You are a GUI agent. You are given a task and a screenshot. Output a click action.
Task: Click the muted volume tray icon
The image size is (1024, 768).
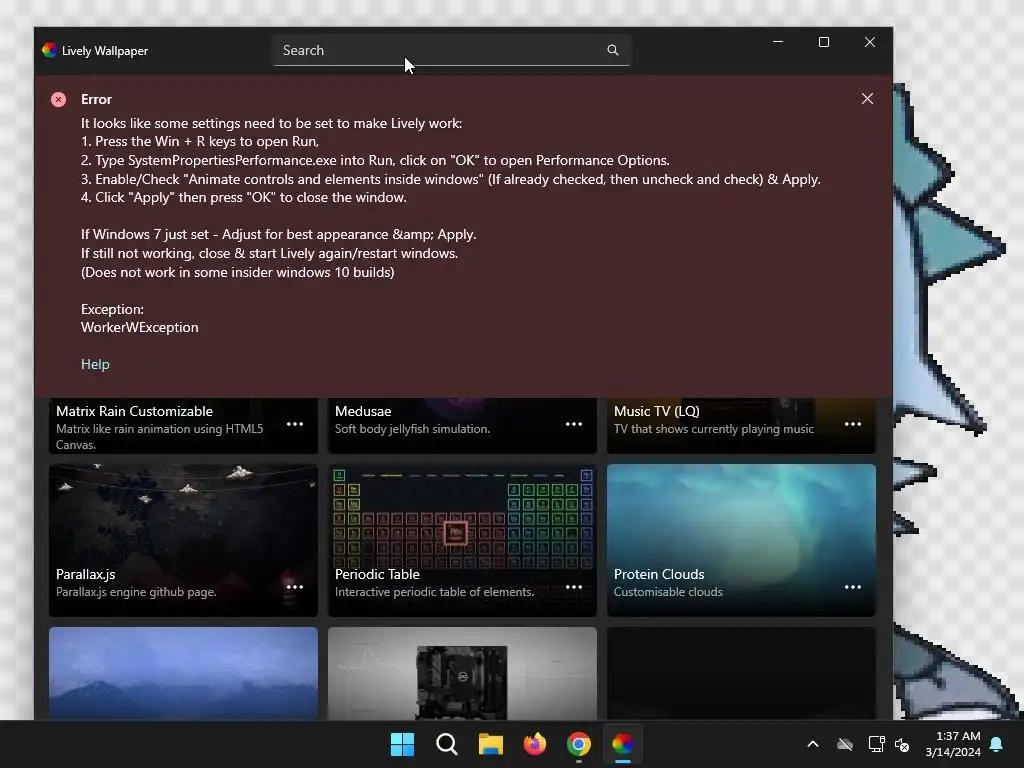903,744
